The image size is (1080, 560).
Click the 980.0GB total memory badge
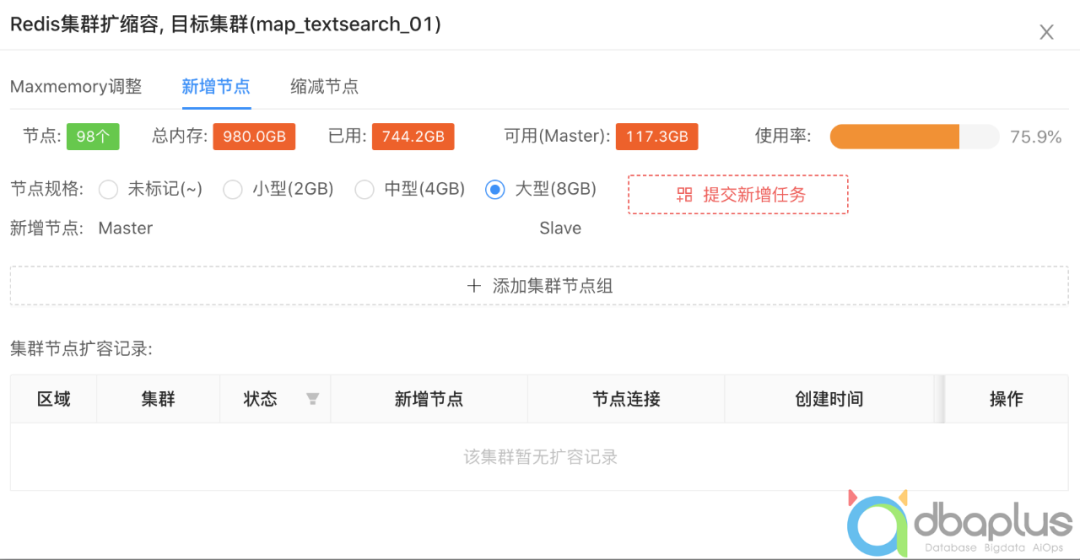pyautogui.click(x=254, y=136)
